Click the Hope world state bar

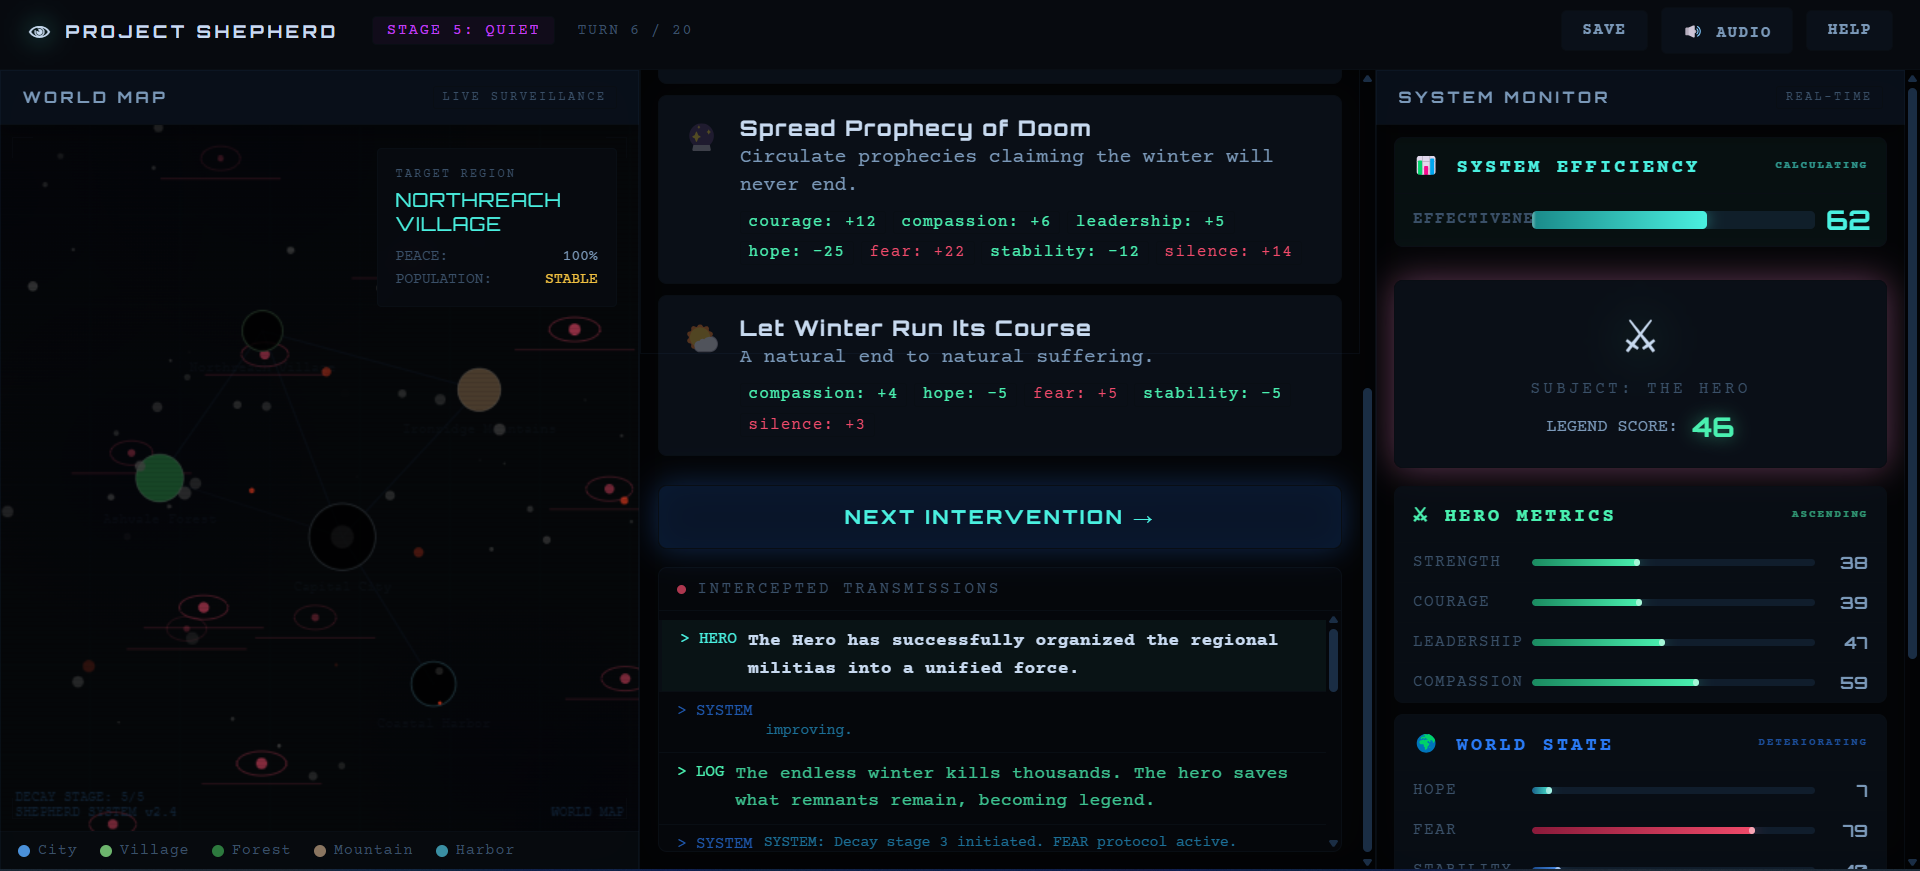[1673, 791]
